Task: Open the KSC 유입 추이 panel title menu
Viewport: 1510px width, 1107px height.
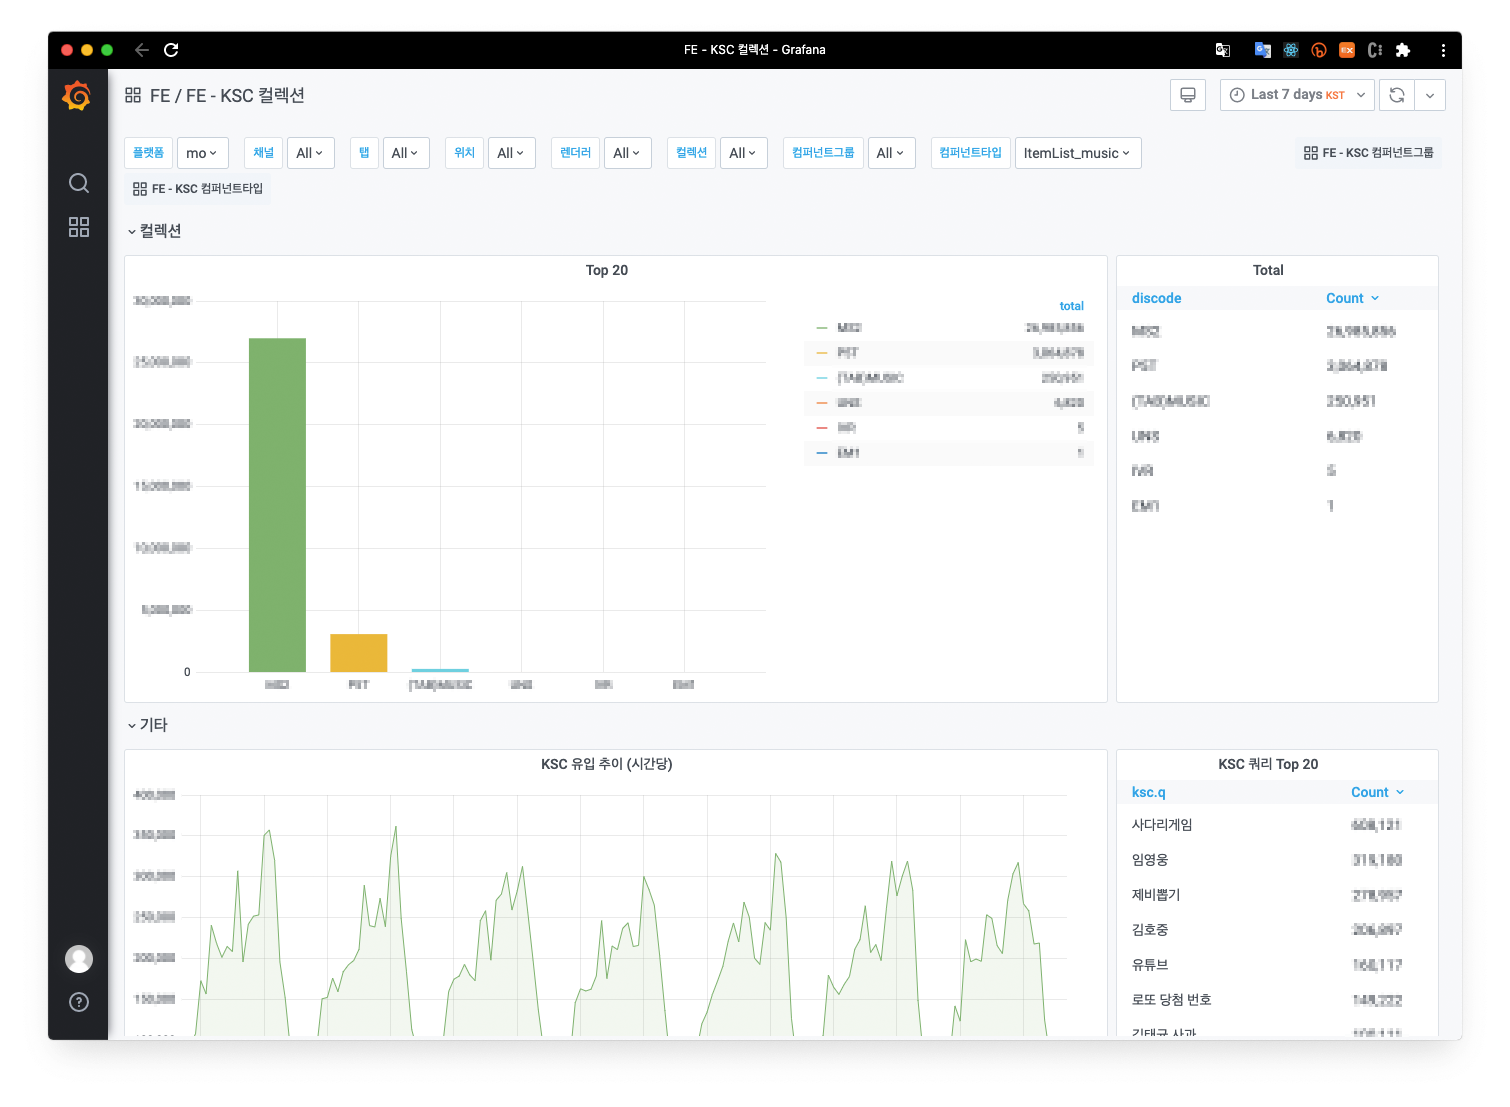Action: (607, 764)
